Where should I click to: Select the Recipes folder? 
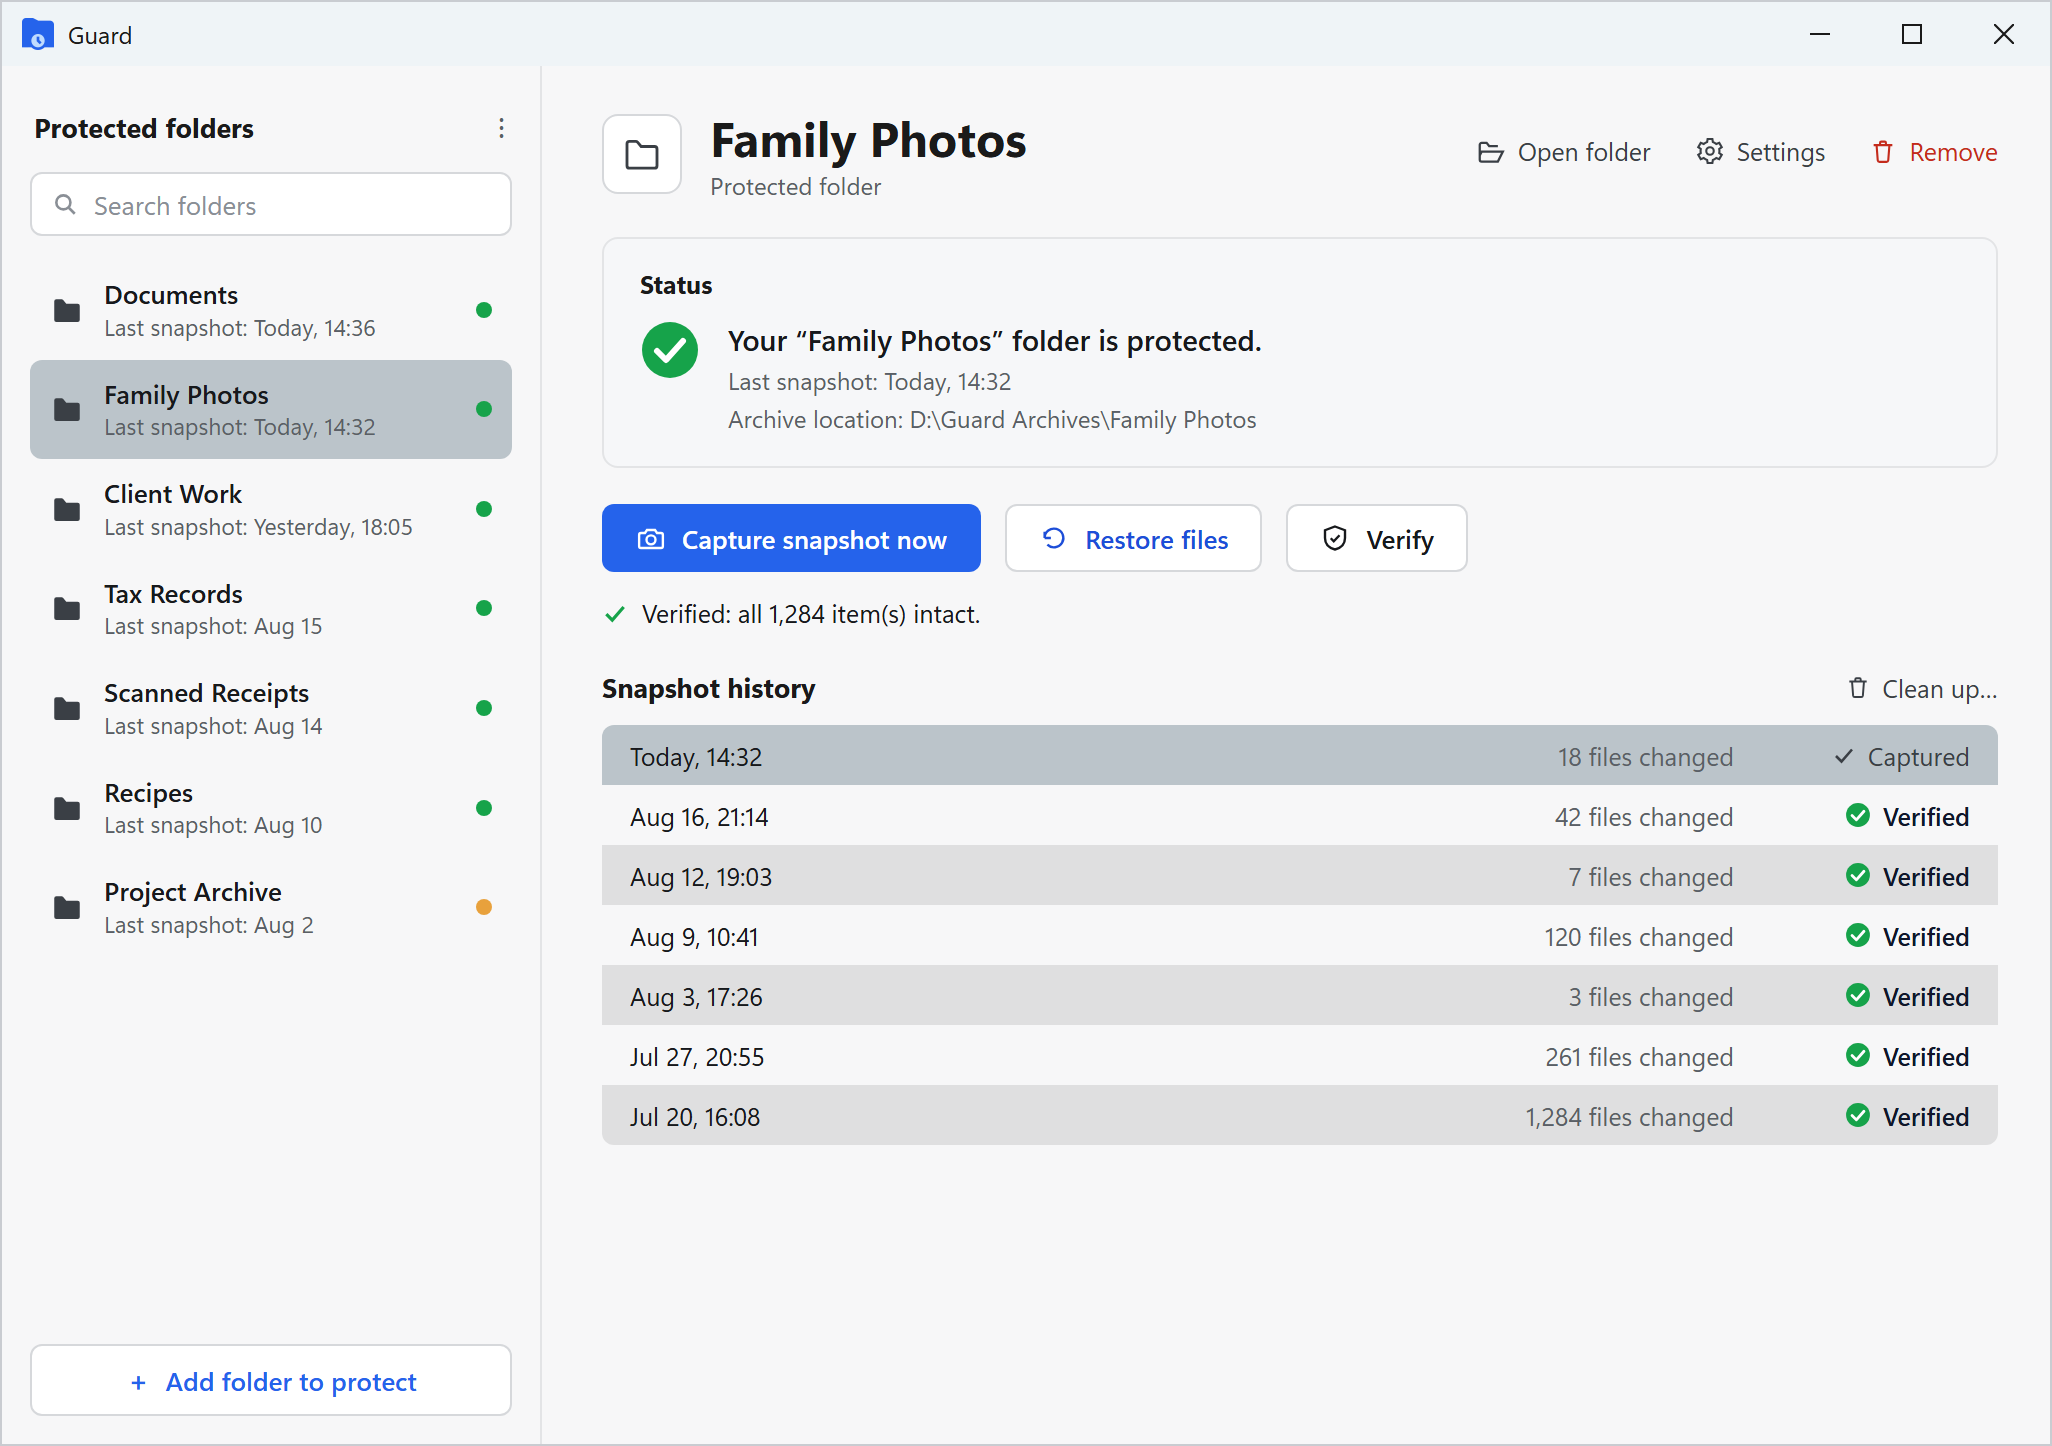pyautogui.click(x=271, y=808)
